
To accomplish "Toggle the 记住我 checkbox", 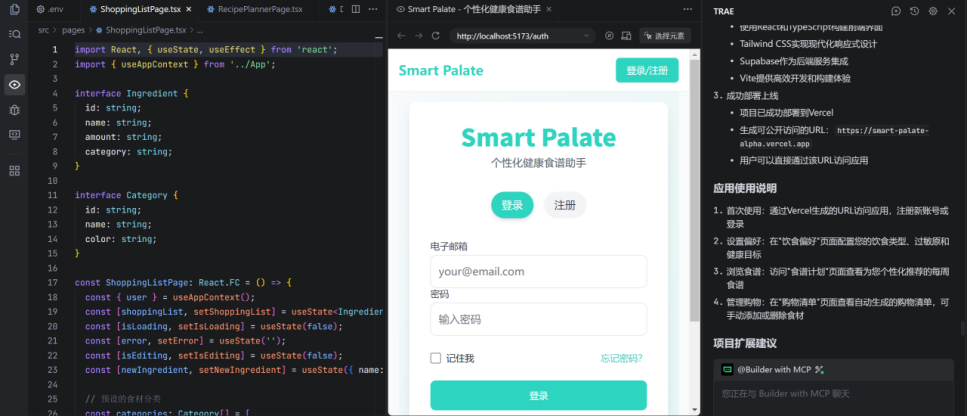I will point(435,359).
